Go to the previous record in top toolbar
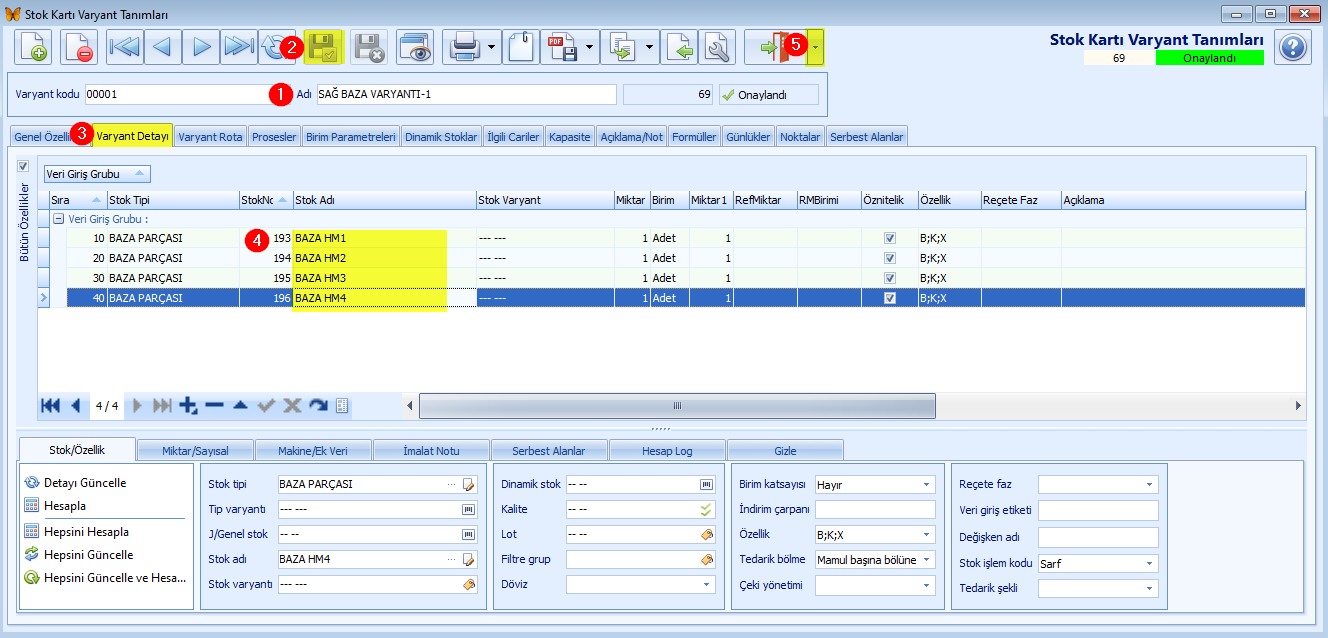This screenshot has height=638, width=1328. pos(163,47)
